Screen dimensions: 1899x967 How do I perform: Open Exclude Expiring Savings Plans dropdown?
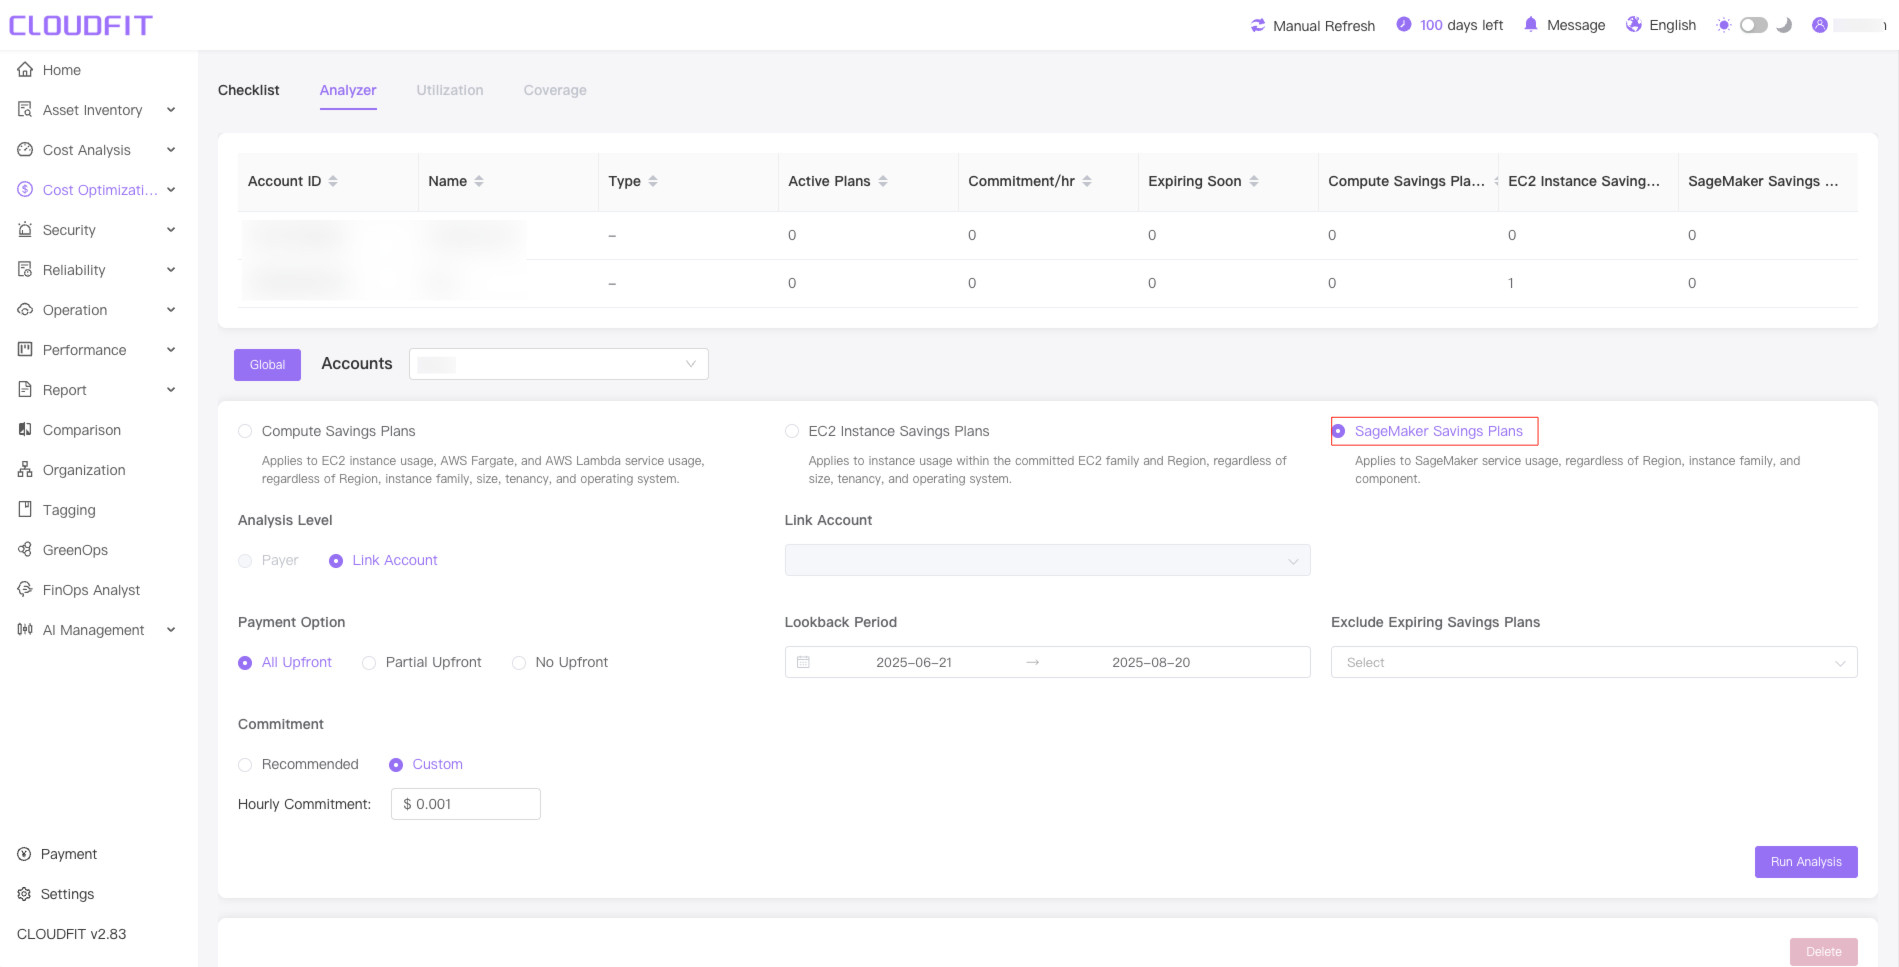pos(1594,662)
